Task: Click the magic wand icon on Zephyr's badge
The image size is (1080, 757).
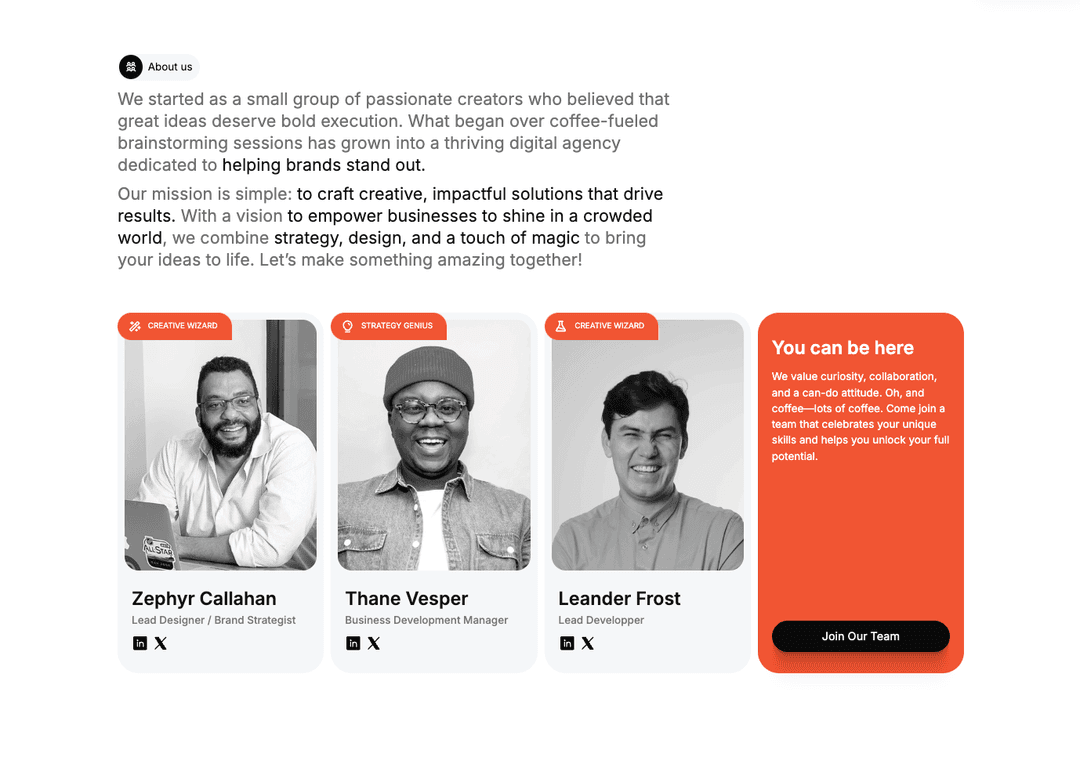Action: coord(135,326)
